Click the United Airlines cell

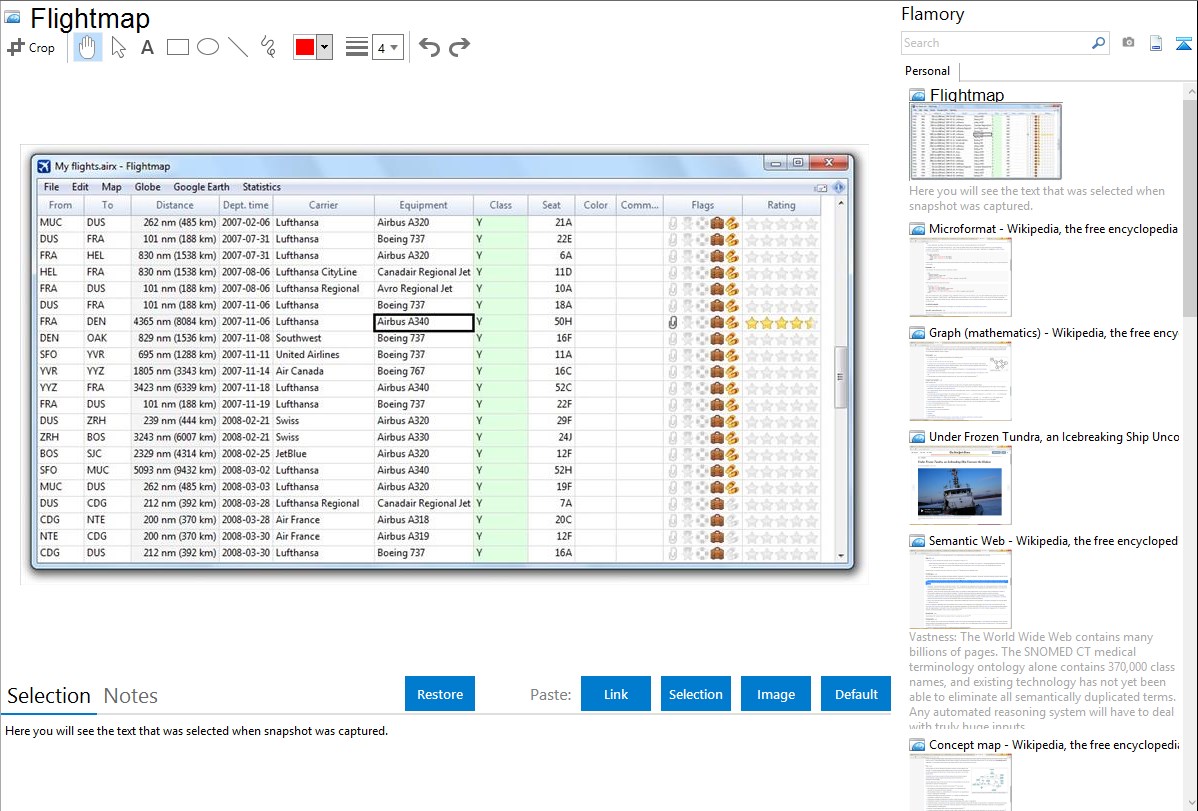(x=323, y=355)
